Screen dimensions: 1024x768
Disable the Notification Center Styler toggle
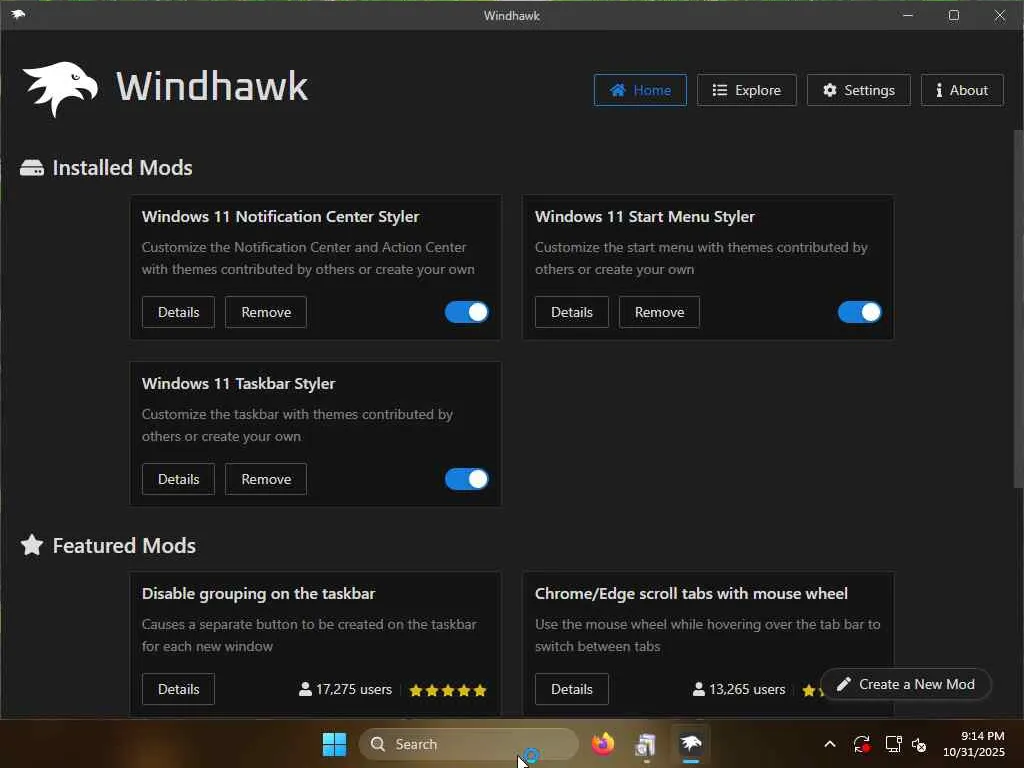click(467, 312)
